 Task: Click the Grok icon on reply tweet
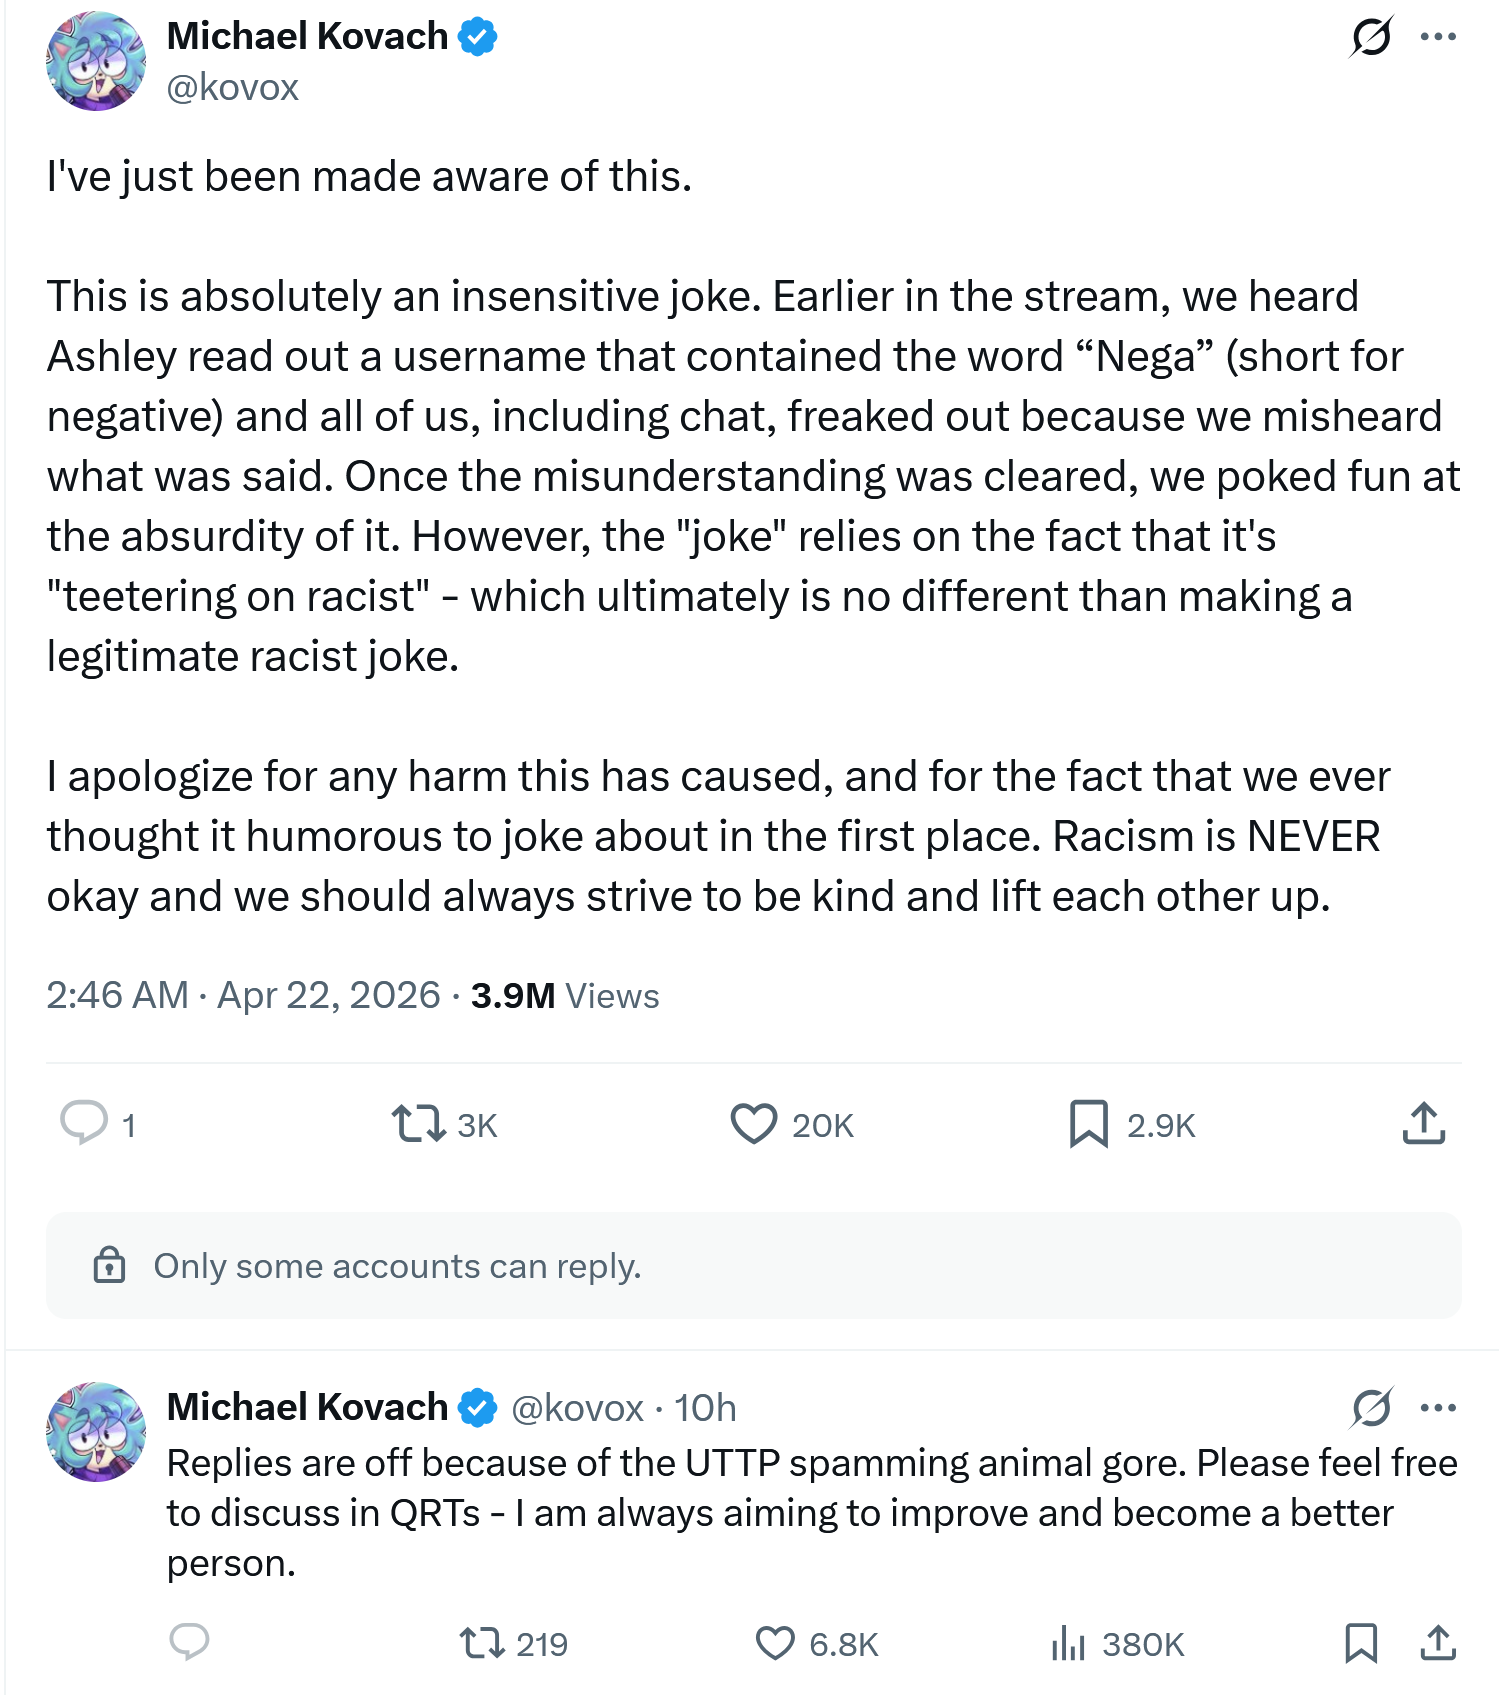click(x=1370, y=1408)
